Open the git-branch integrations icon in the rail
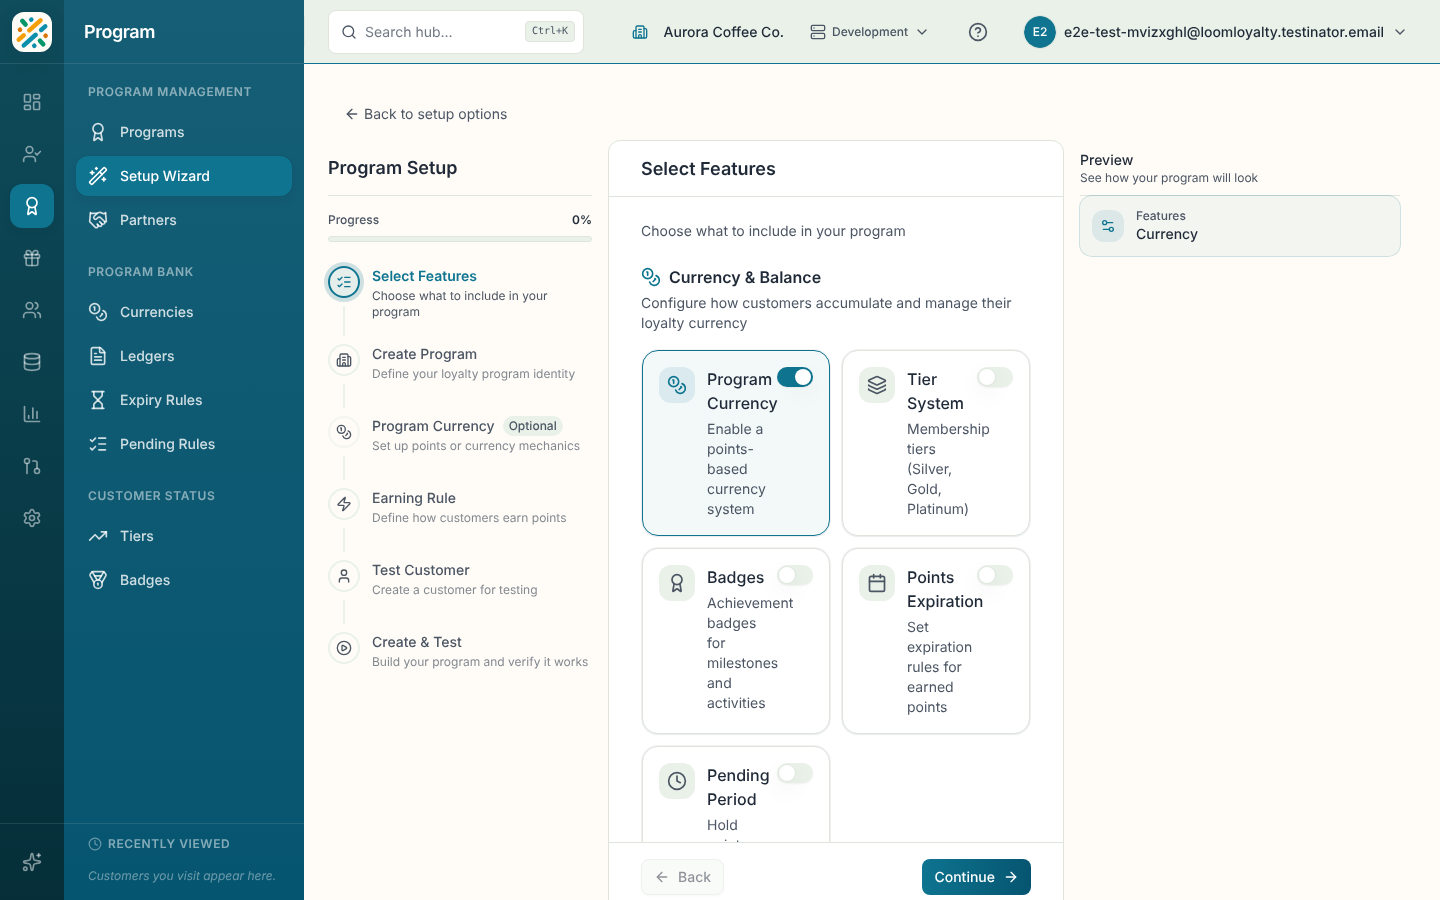Screen dimensions: 1440x900 [x=32, y=466]
